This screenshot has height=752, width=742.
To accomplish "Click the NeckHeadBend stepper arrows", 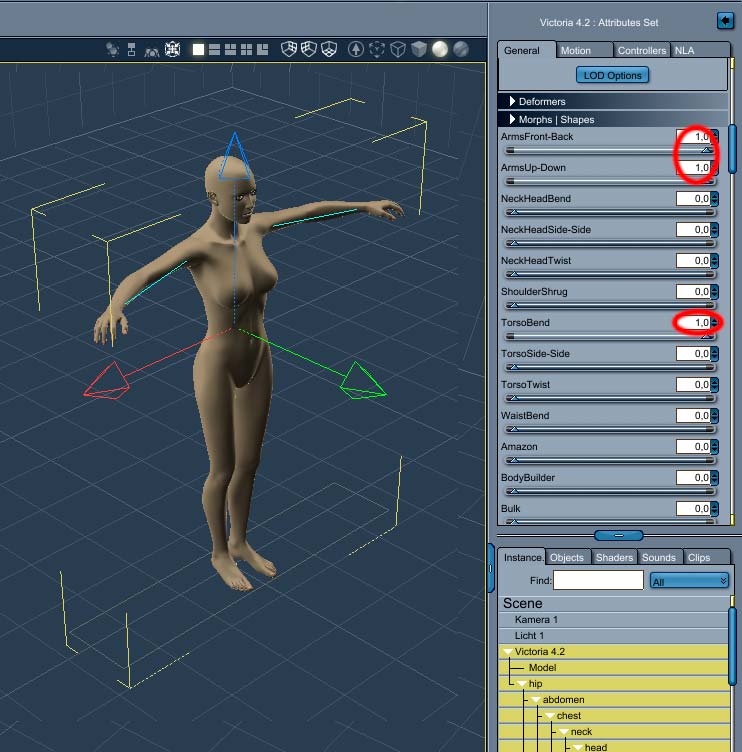I will pyautogui.click(x=715, y=199).
